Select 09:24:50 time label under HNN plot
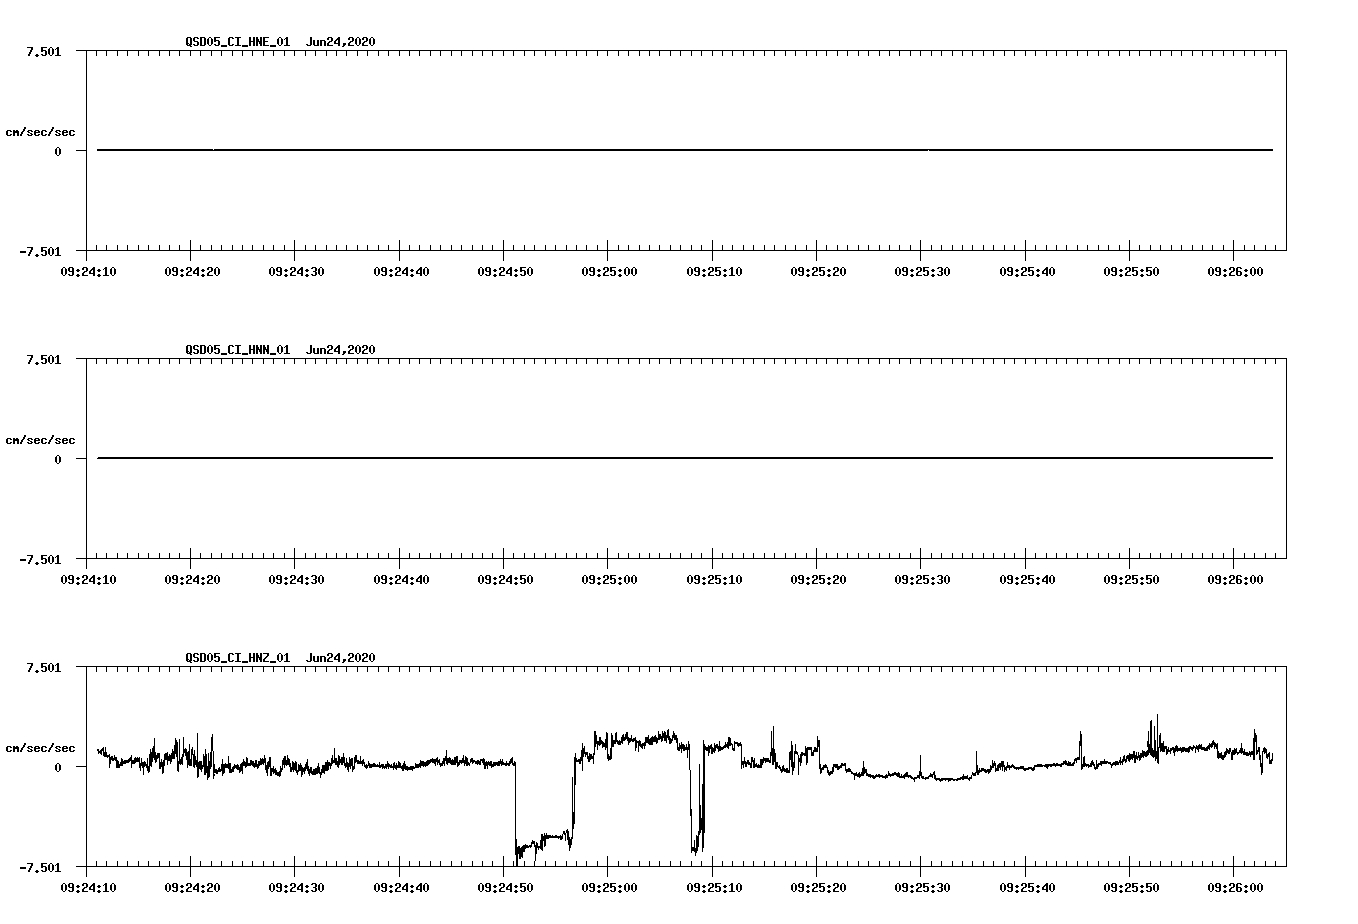The image size is (1358, 924). (505, 579)
